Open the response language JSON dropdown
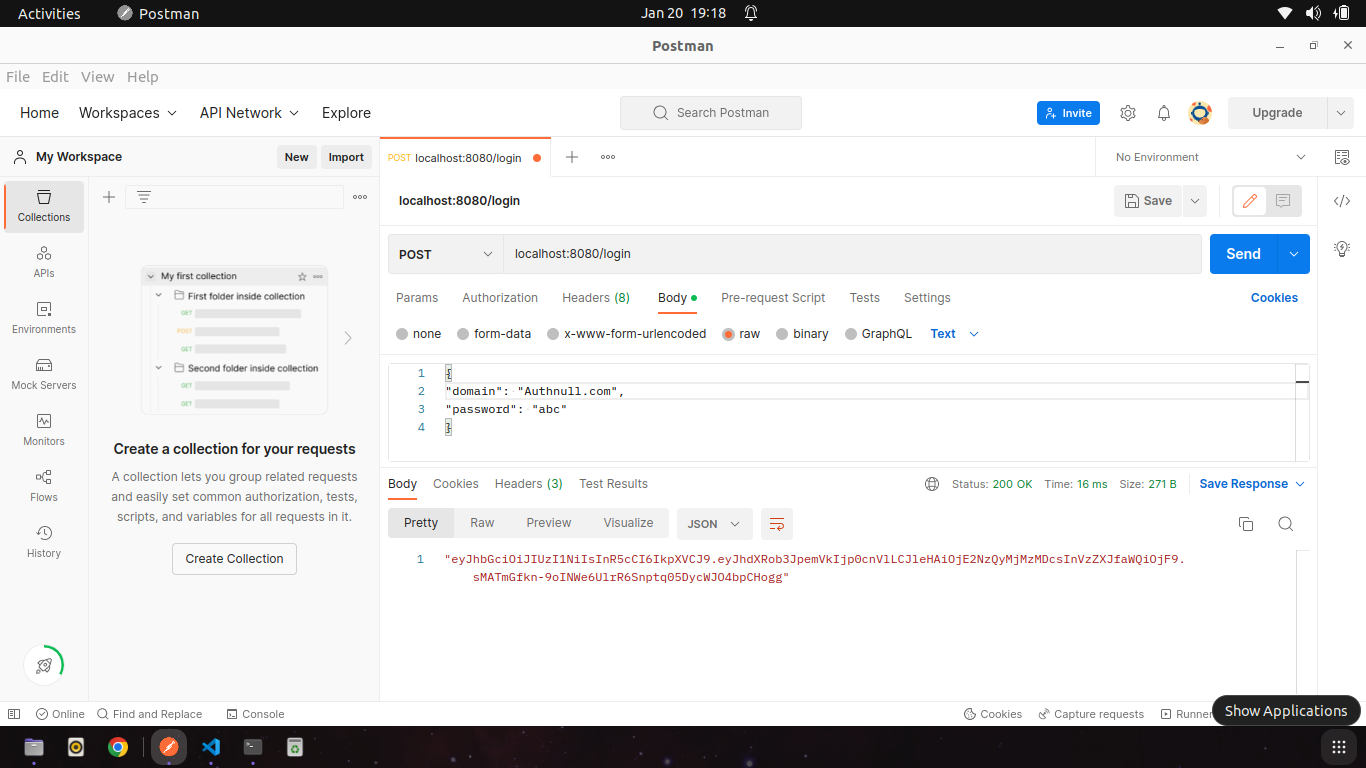The width and height of the screenshot is (1366, 768). [x=713, y=523]
